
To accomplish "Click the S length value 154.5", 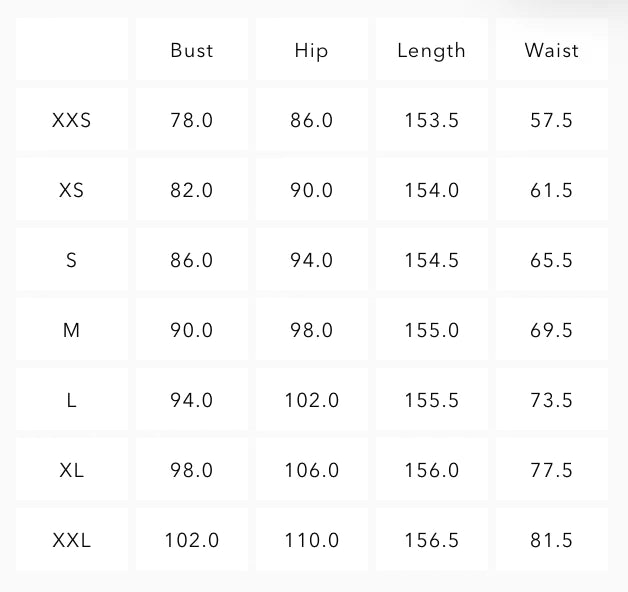I will coord(431,260).
